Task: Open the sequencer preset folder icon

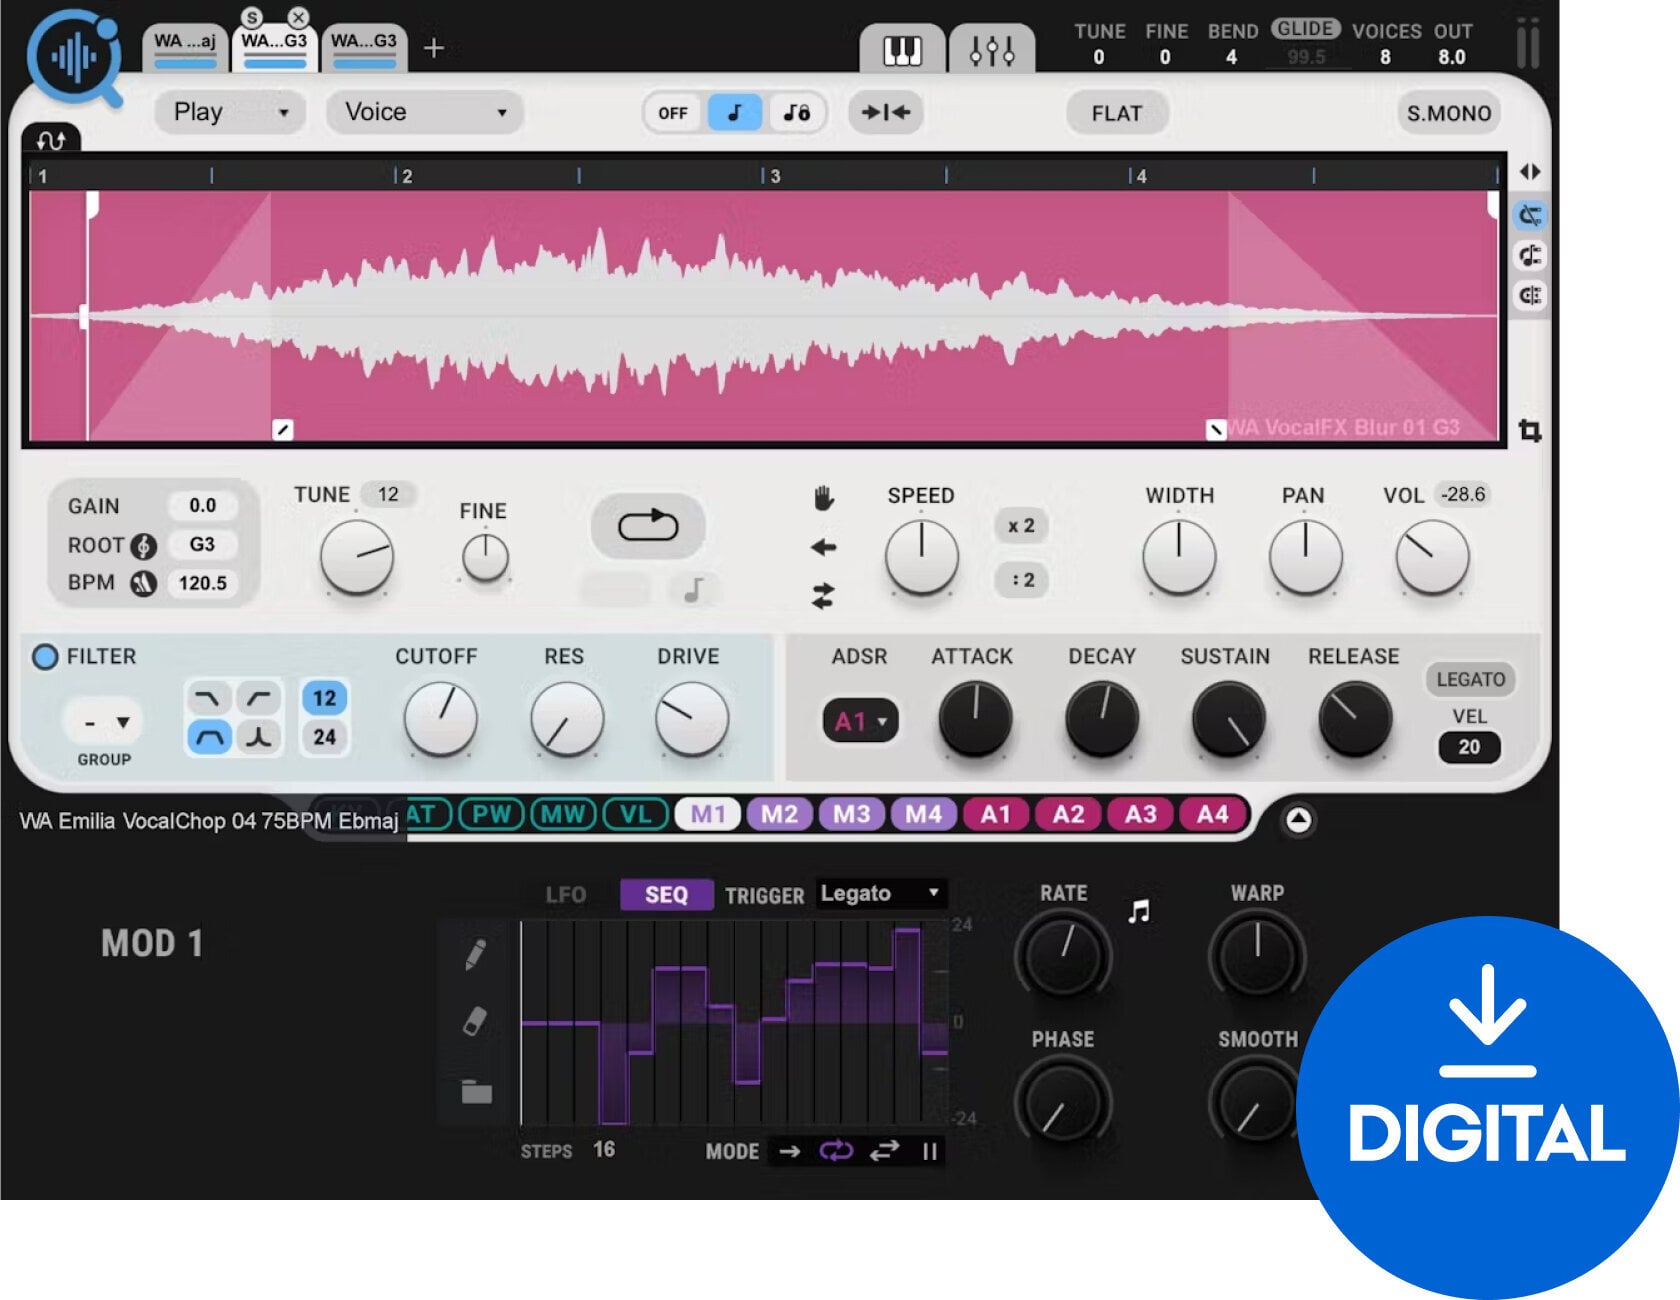Action: pyautogui.click(x=474, y=1090)
